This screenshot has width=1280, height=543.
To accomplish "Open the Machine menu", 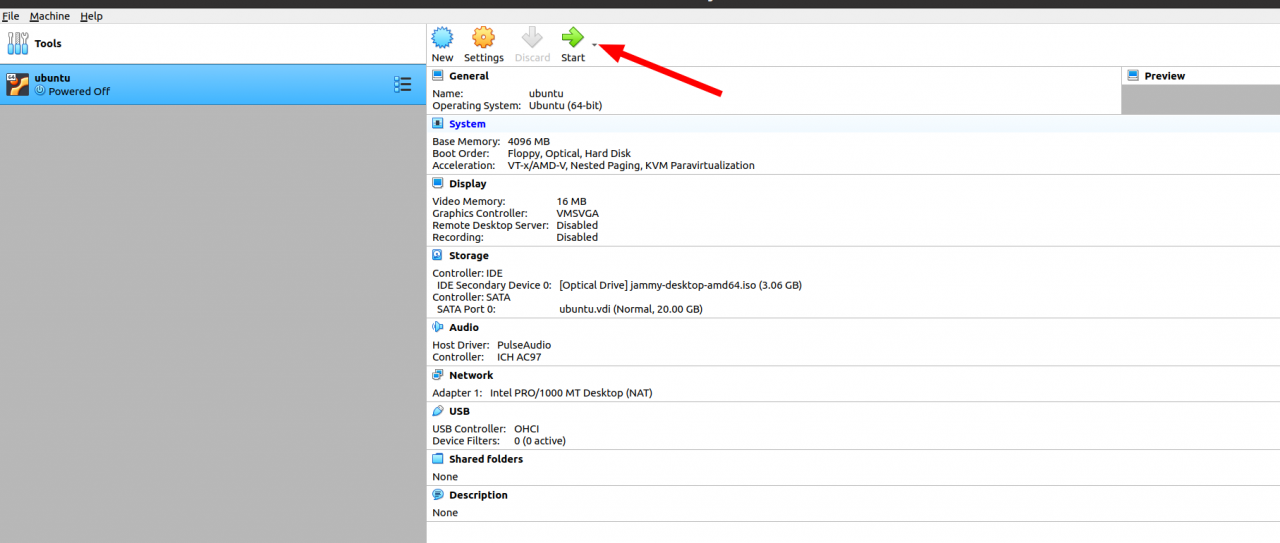I will (x=50, y=16).
